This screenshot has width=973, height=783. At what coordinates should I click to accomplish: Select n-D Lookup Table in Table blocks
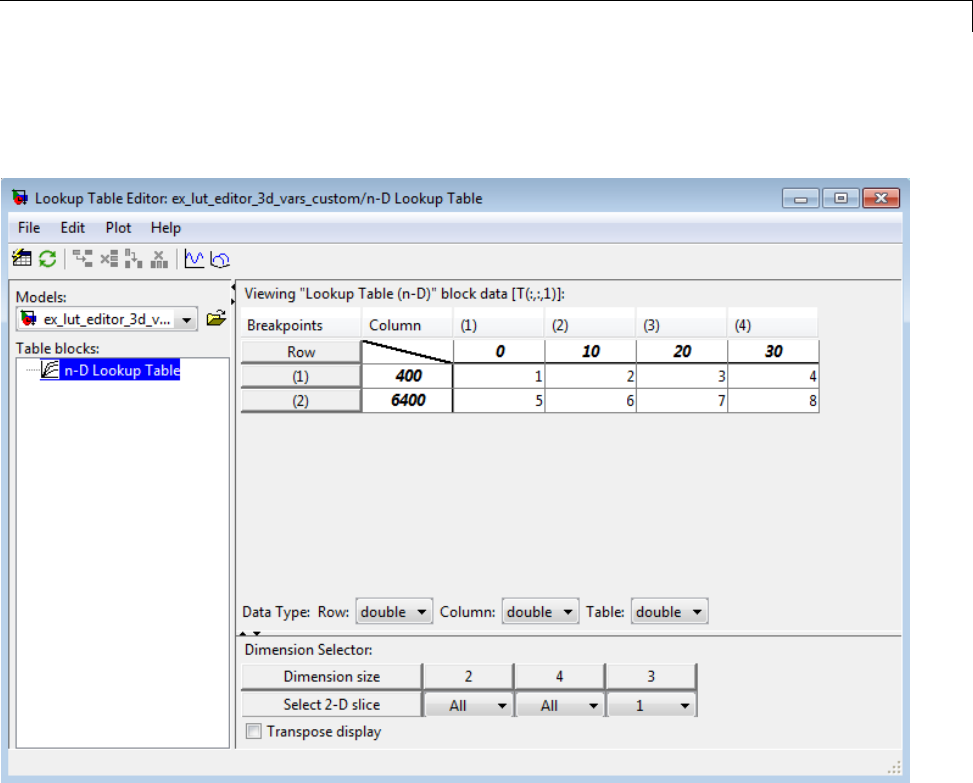pyautogui.click(x=122, y=370)
